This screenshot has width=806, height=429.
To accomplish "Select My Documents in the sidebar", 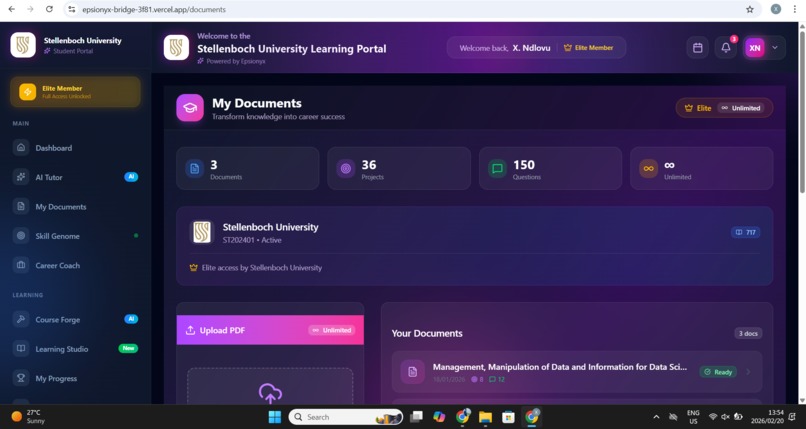I will 75,207.
